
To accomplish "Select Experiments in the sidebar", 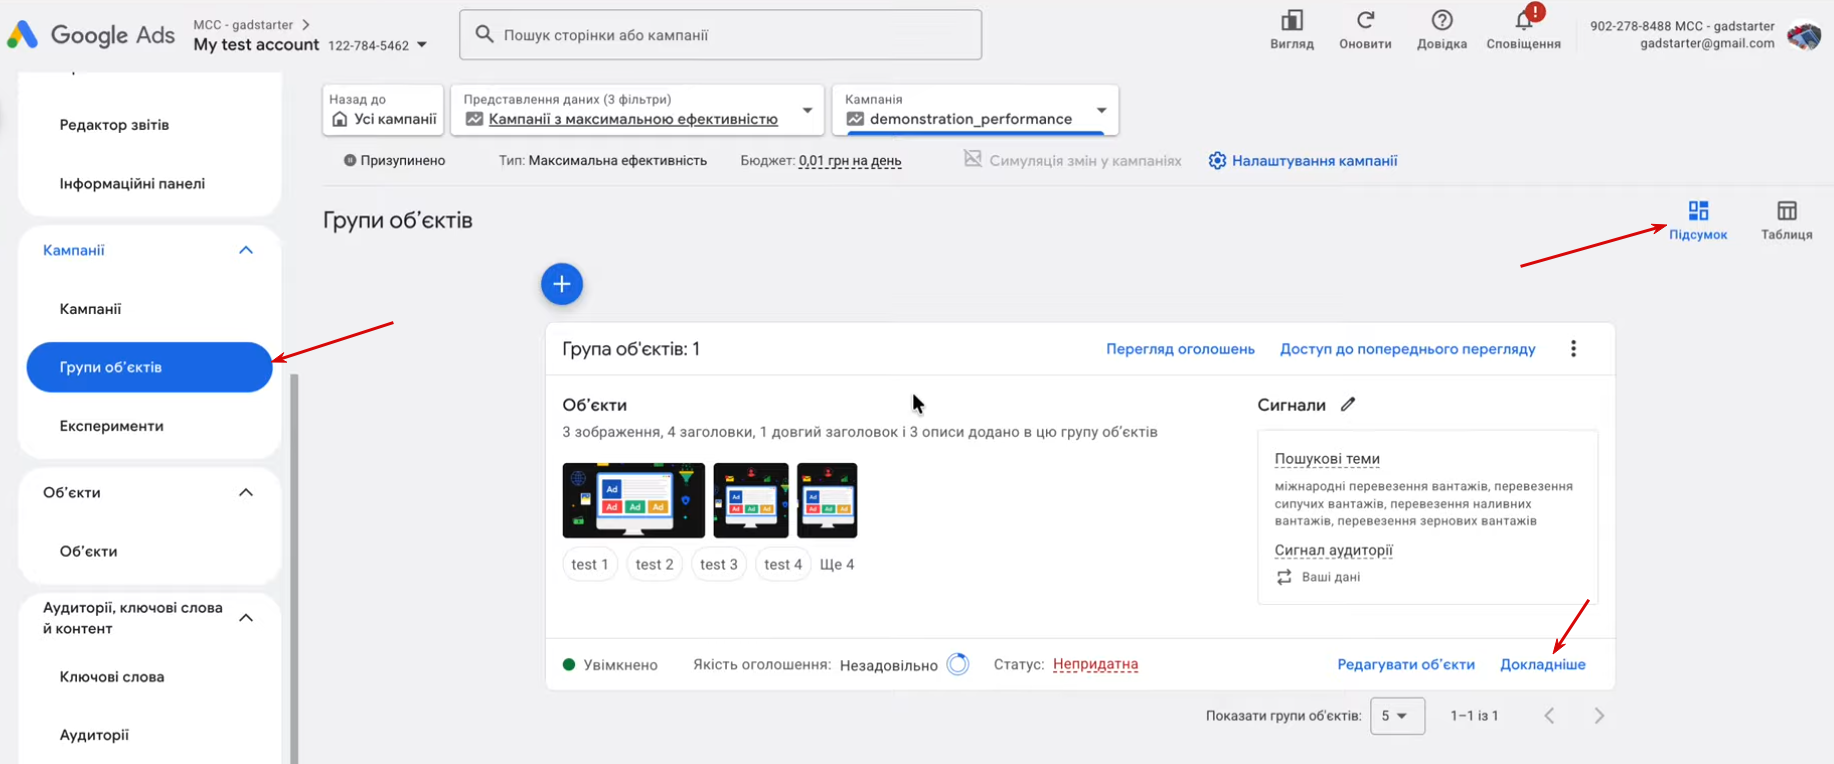I will tap(111, 426).
